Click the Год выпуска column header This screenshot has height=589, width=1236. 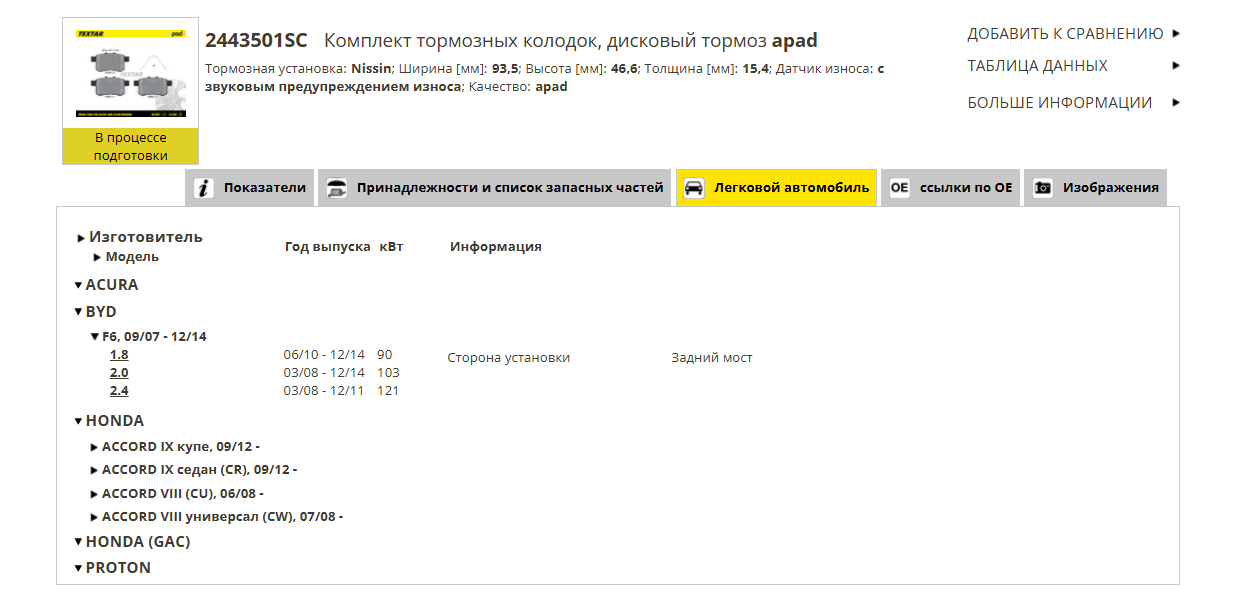coord(327,247)
